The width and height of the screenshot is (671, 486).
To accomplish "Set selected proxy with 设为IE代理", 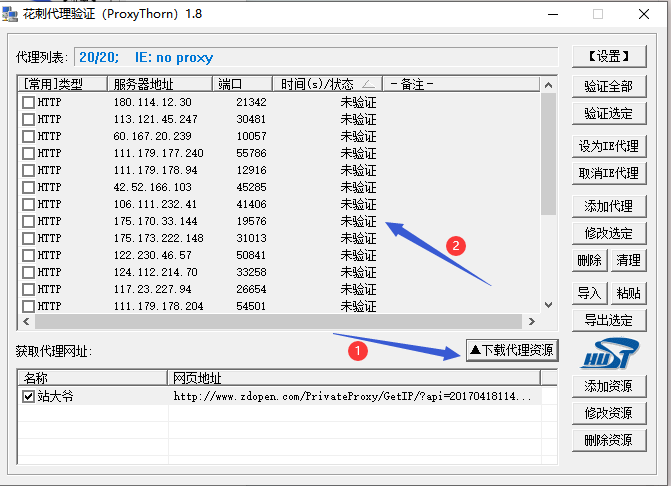I will pos(608,146).
